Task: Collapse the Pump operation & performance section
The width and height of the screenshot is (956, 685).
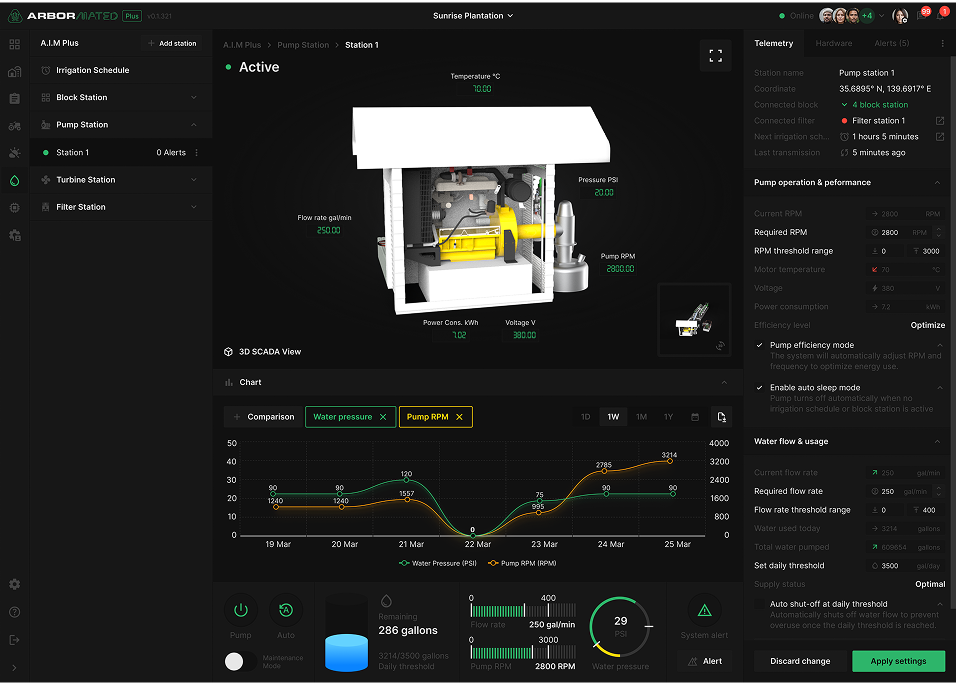Action: [937, 182]
